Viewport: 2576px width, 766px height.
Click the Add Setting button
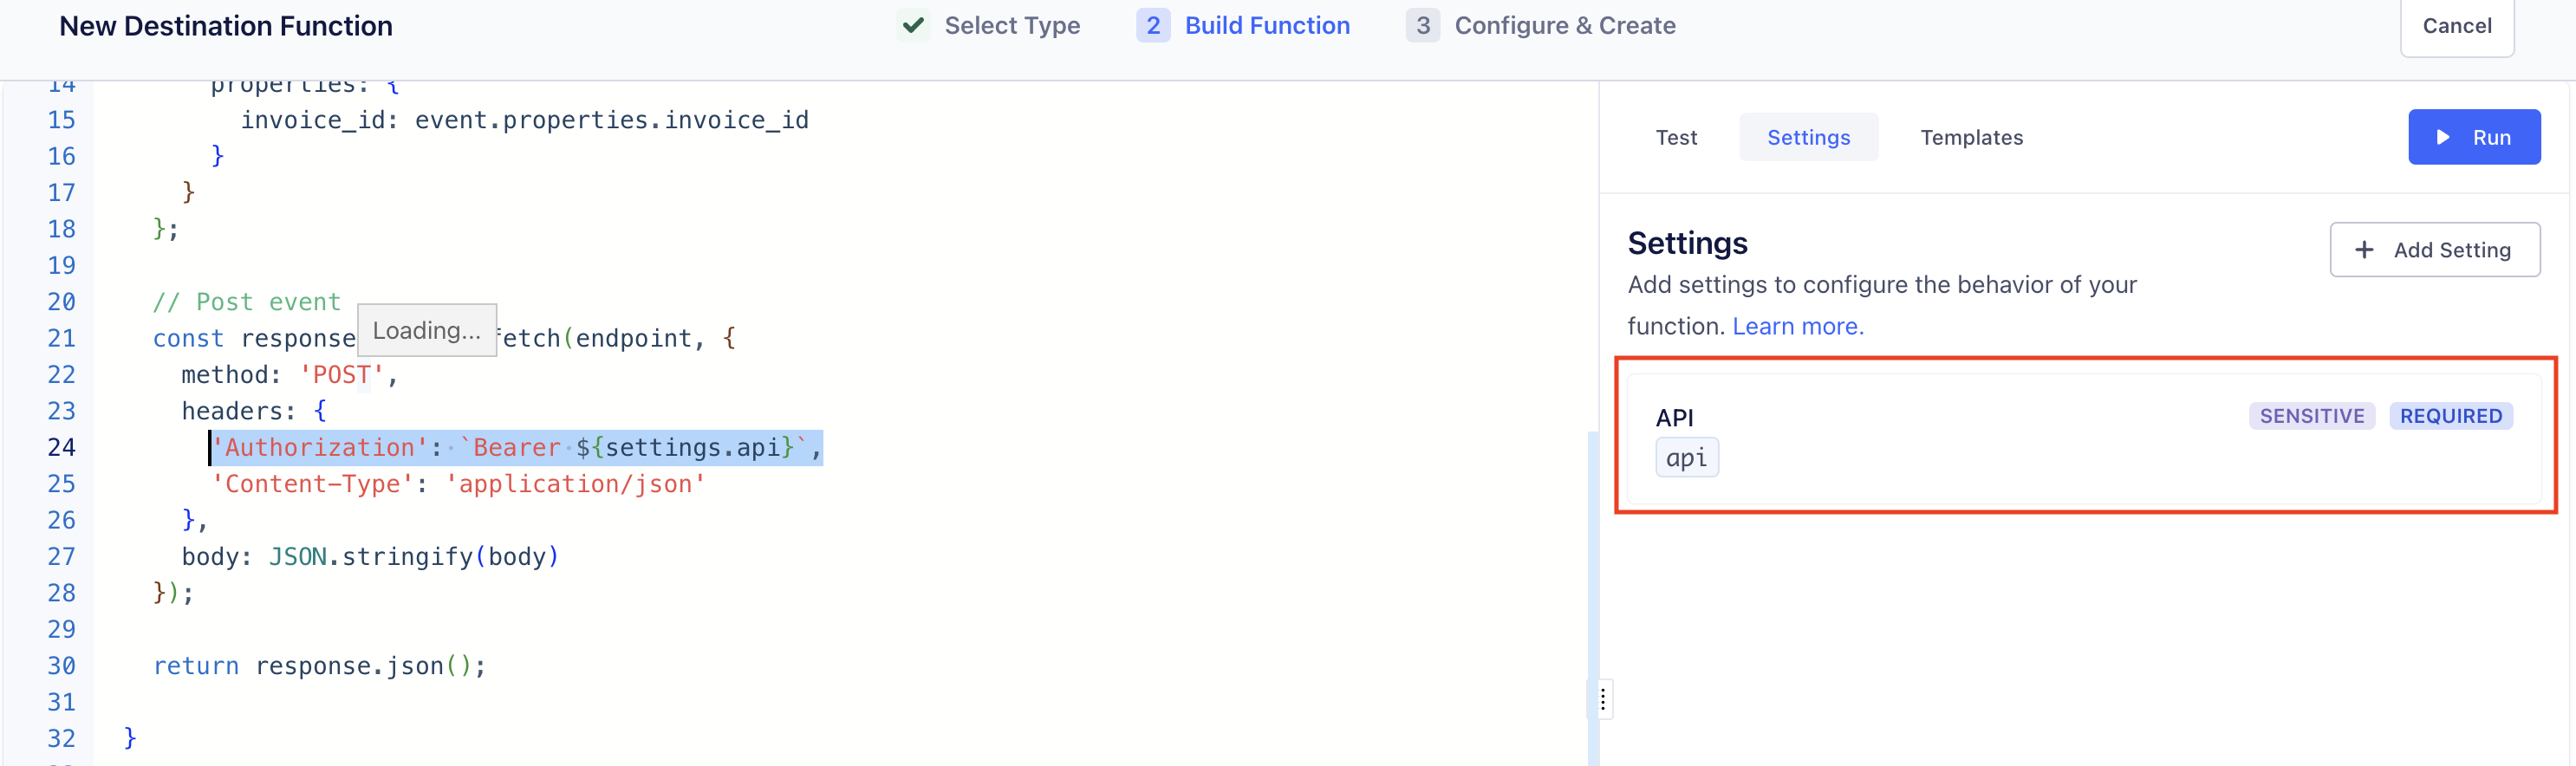(2434, 250)
